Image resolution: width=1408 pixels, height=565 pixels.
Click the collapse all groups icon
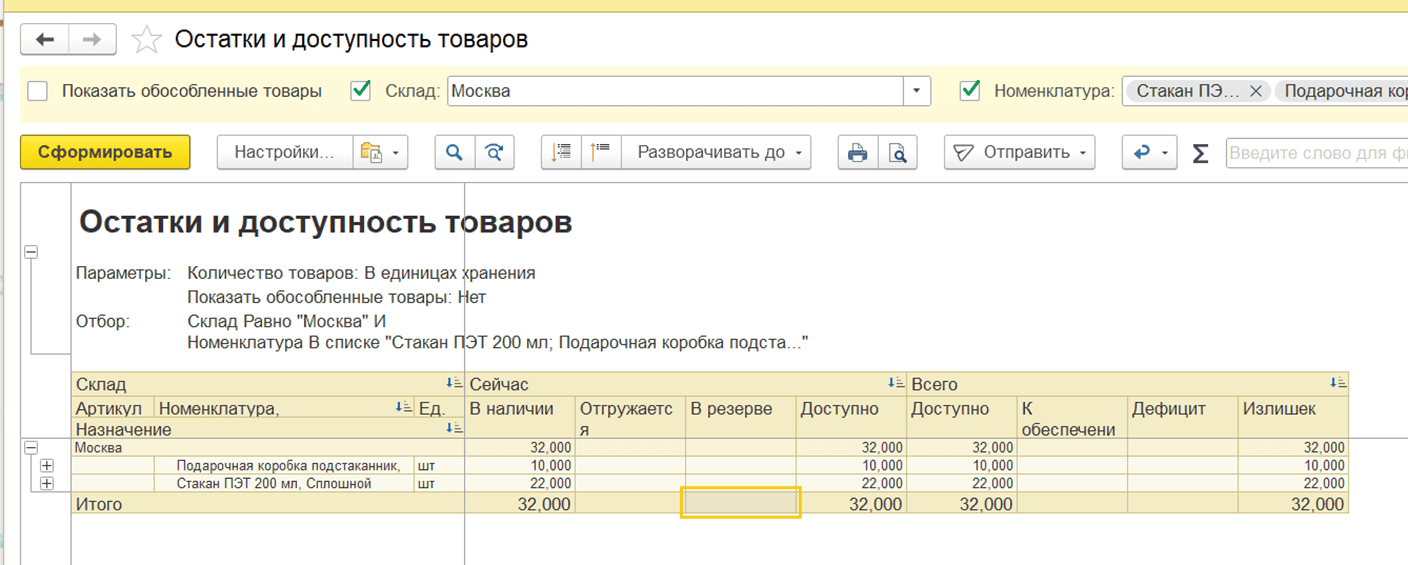point(600,153)
